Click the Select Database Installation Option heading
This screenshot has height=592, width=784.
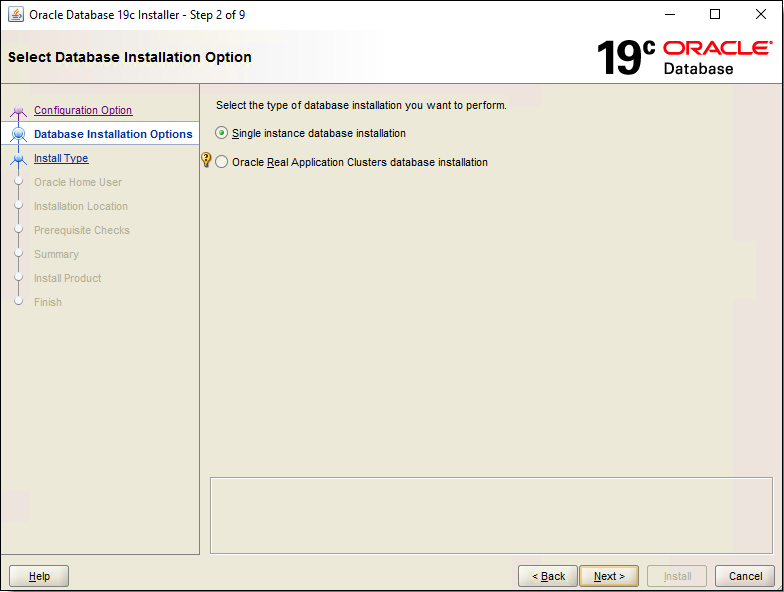[x=130, y=57]
